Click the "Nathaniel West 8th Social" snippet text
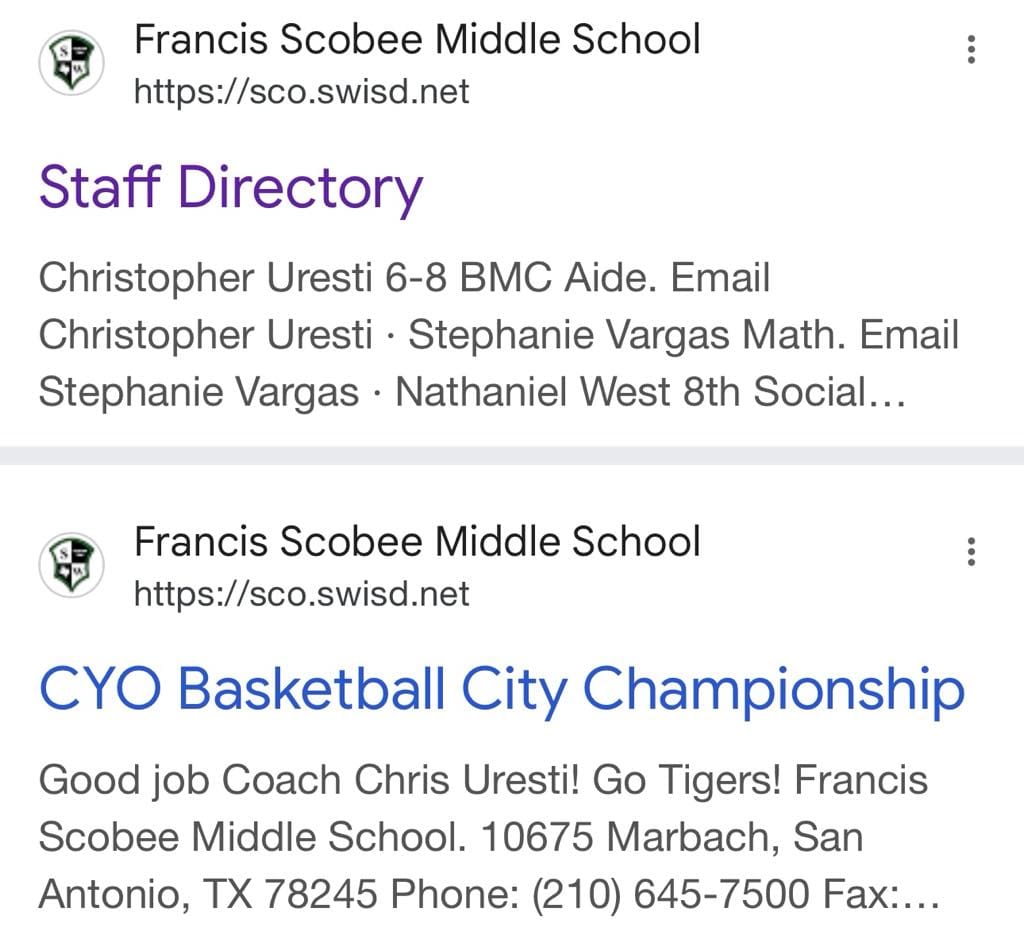The image size is (1024, 943). pos(650,392)
